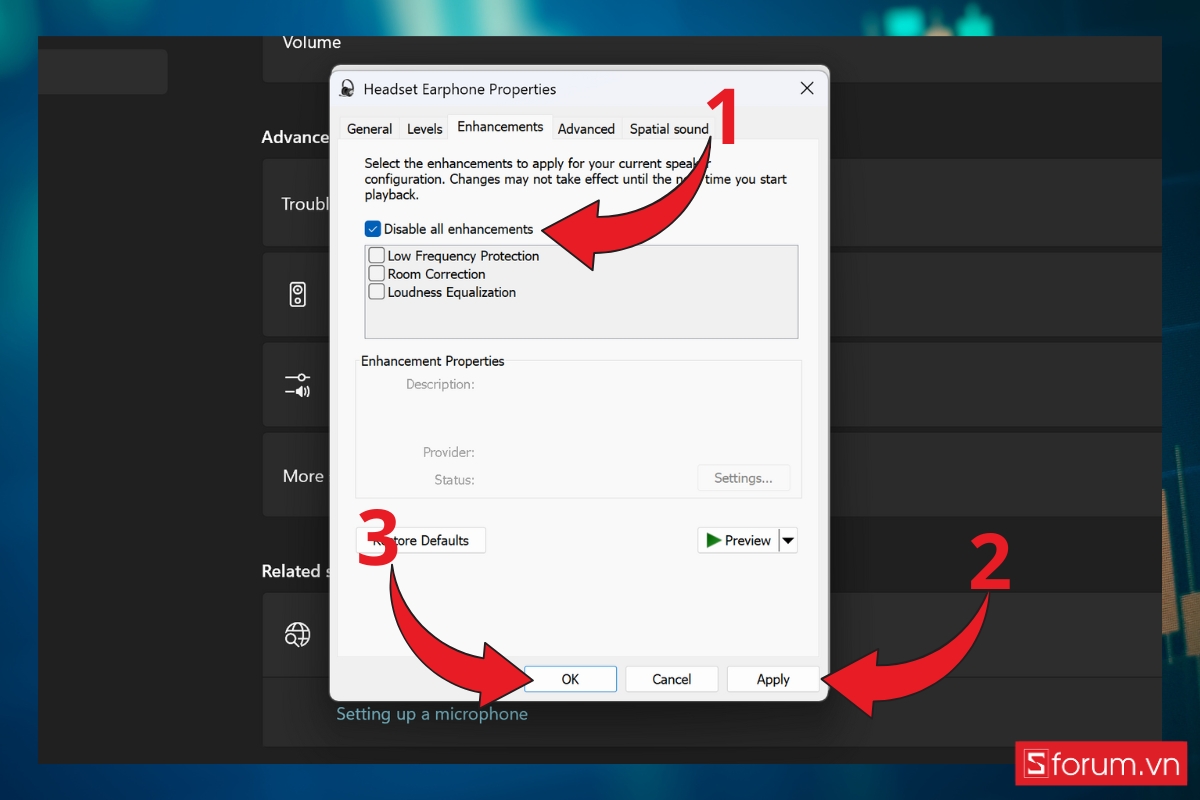Click the headset icon in dialog title bar
Viewport: 1200px width, 800px height.
click(x=347, y=88)
